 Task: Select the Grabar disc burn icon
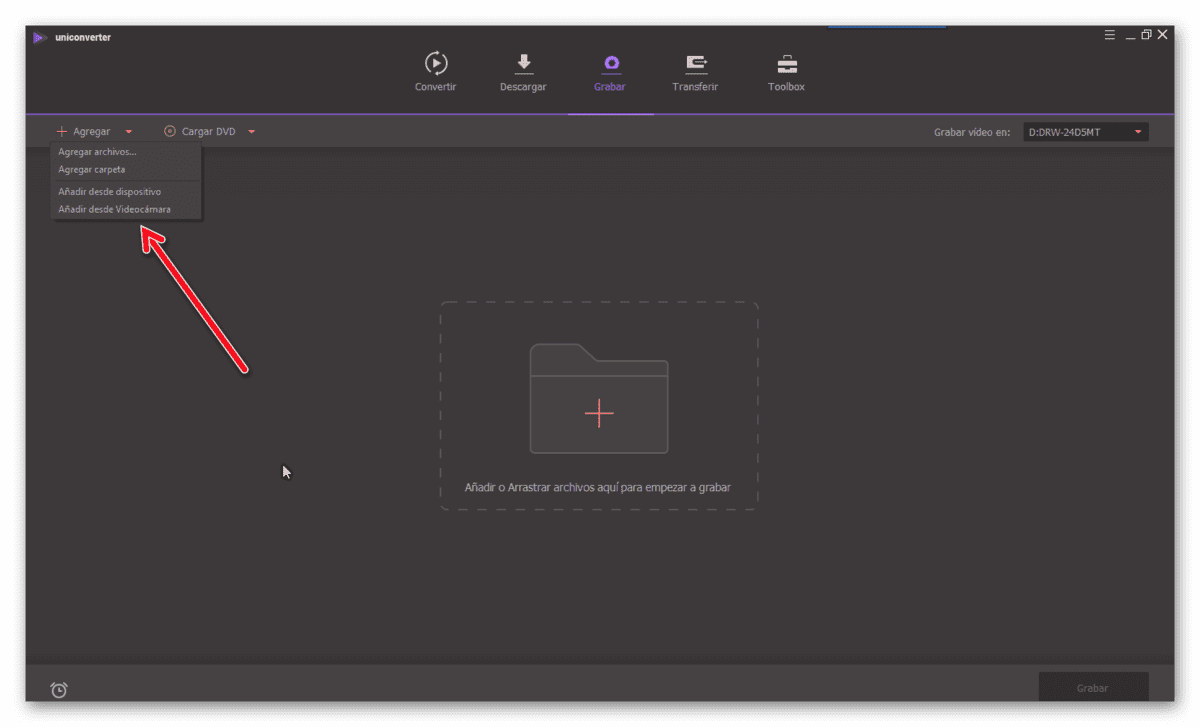(x=610, y=64)
